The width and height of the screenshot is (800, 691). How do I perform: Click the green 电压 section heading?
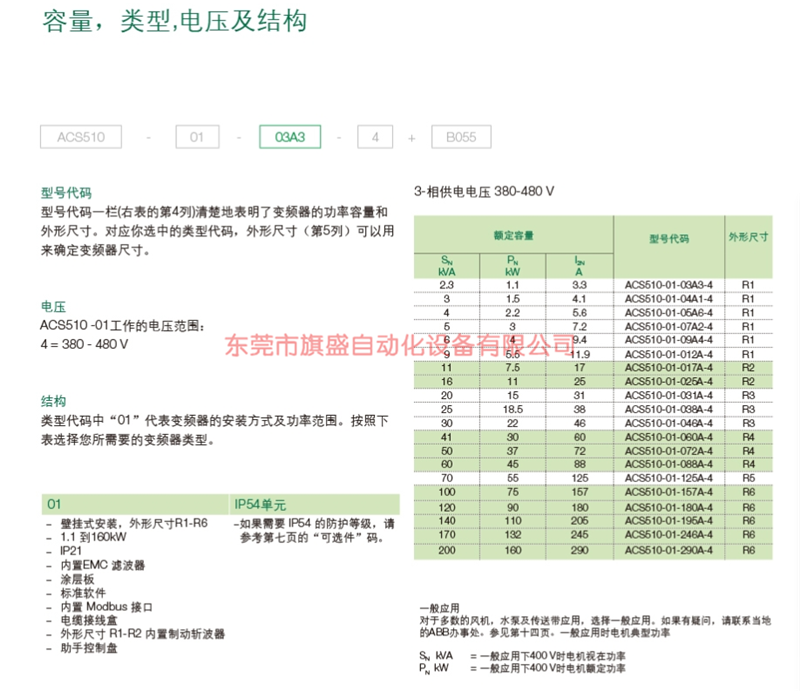(x=54, y=307)
